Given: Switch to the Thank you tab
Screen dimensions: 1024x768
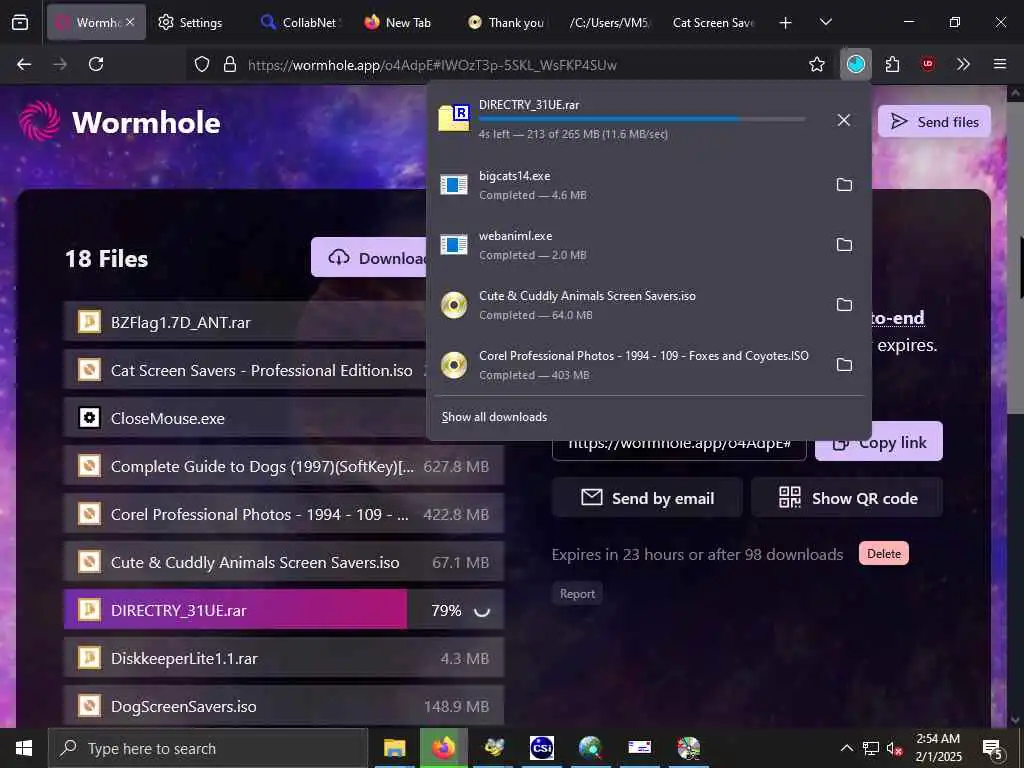Looking at the screenshot, I should point(506,22).
